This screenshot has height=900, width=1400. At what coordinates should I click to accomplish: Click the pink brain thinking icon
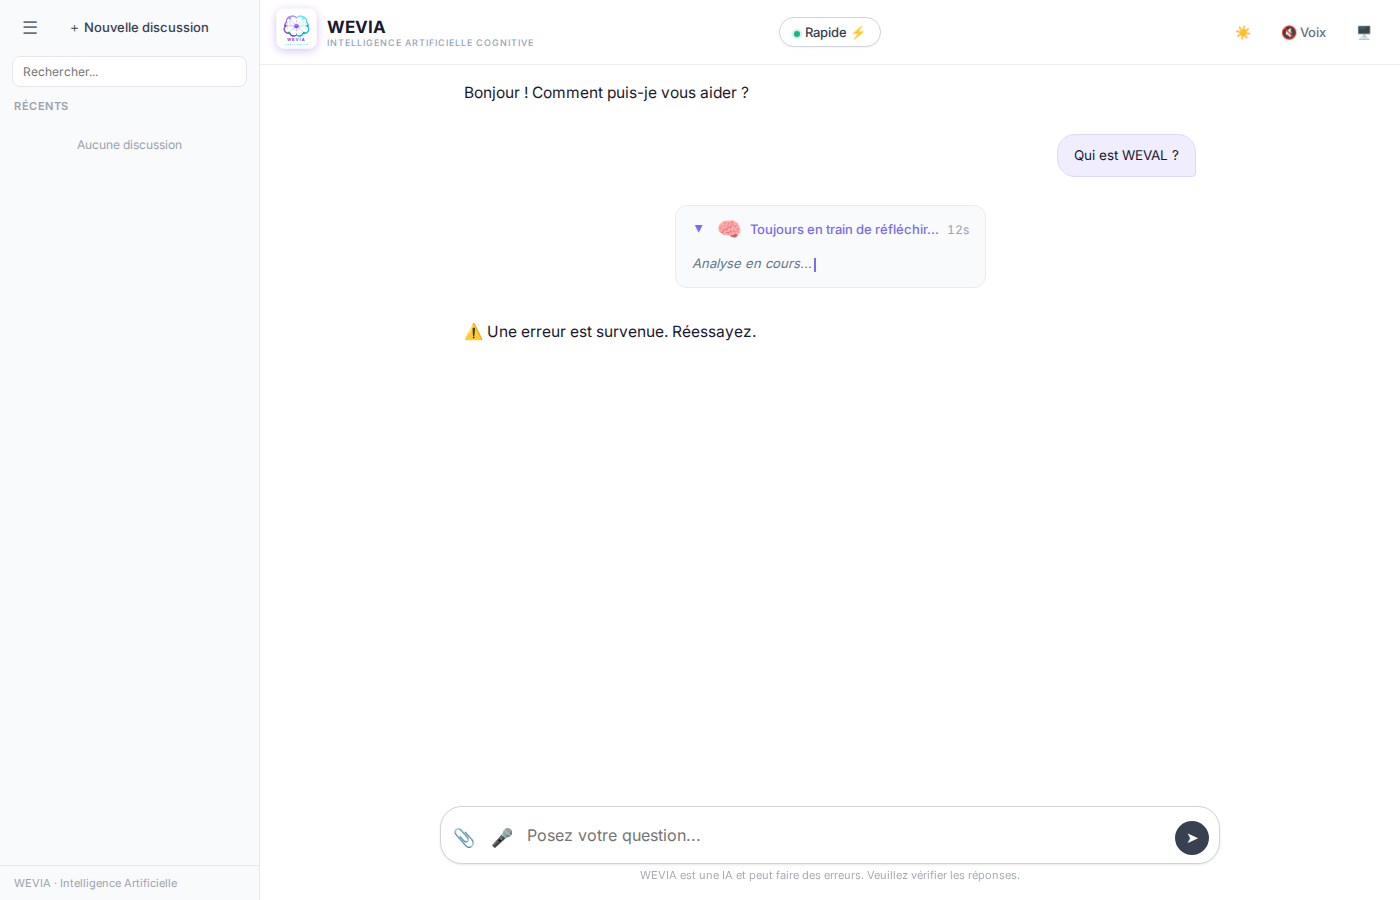click(x=729, y=229)
